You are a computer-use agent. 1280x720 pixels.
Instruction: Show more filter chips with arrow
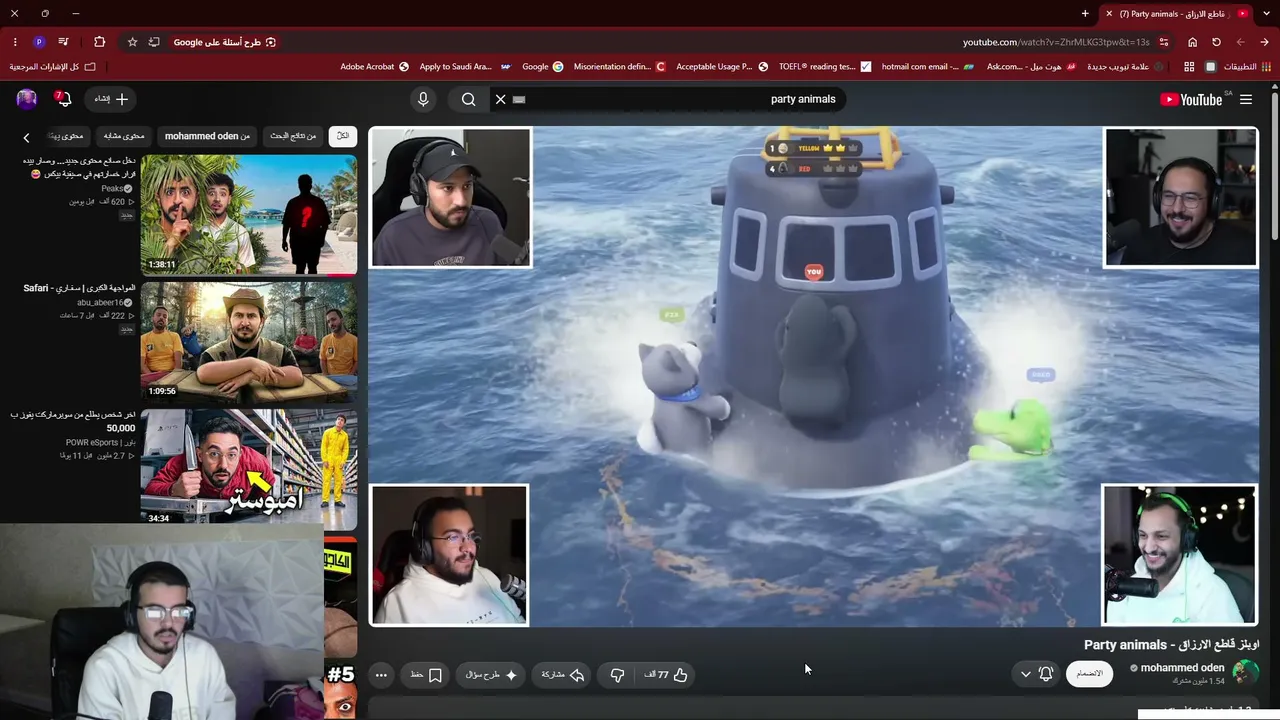click(27, 137)
